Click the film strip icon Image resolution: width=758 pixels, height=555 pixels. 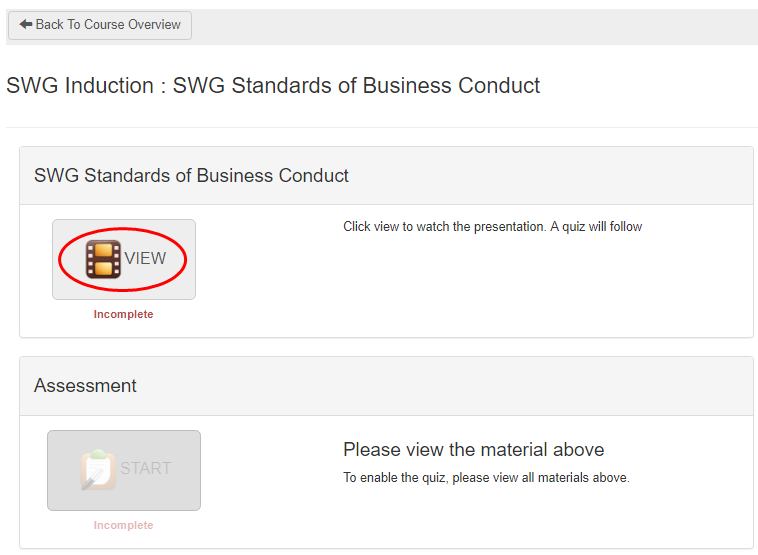tap(103, 259)
